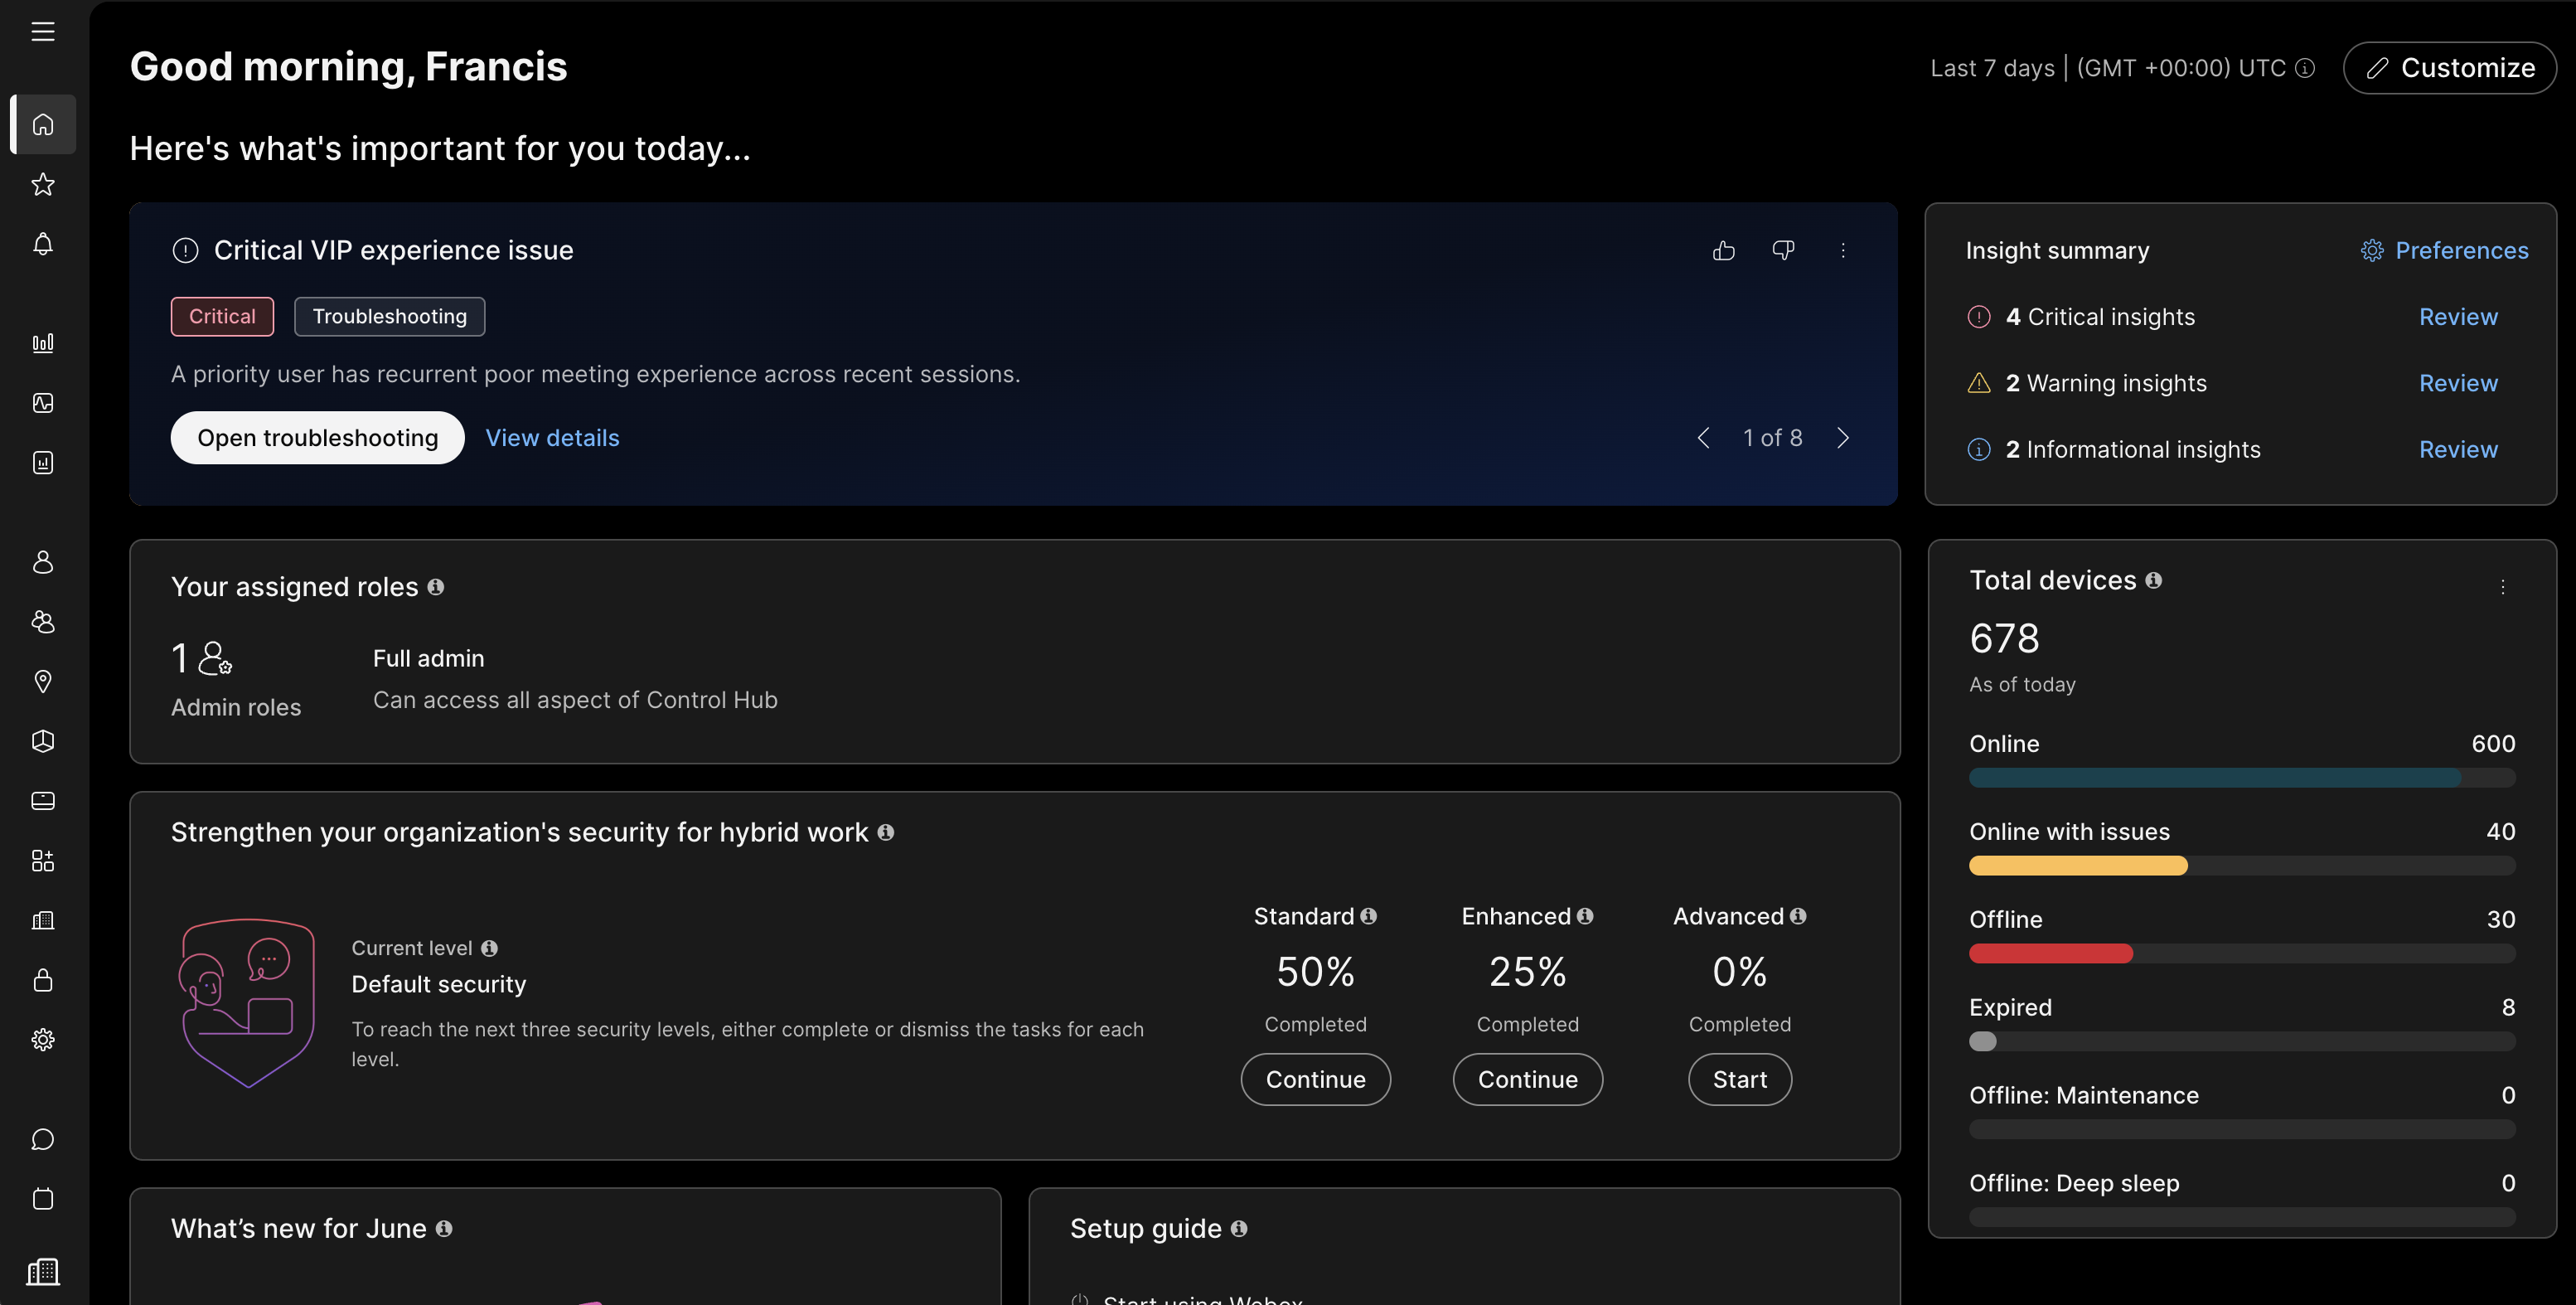This screenshot has height=1305, width=2576.
Task: Review the Informational insights
Action: (2458, 450)
